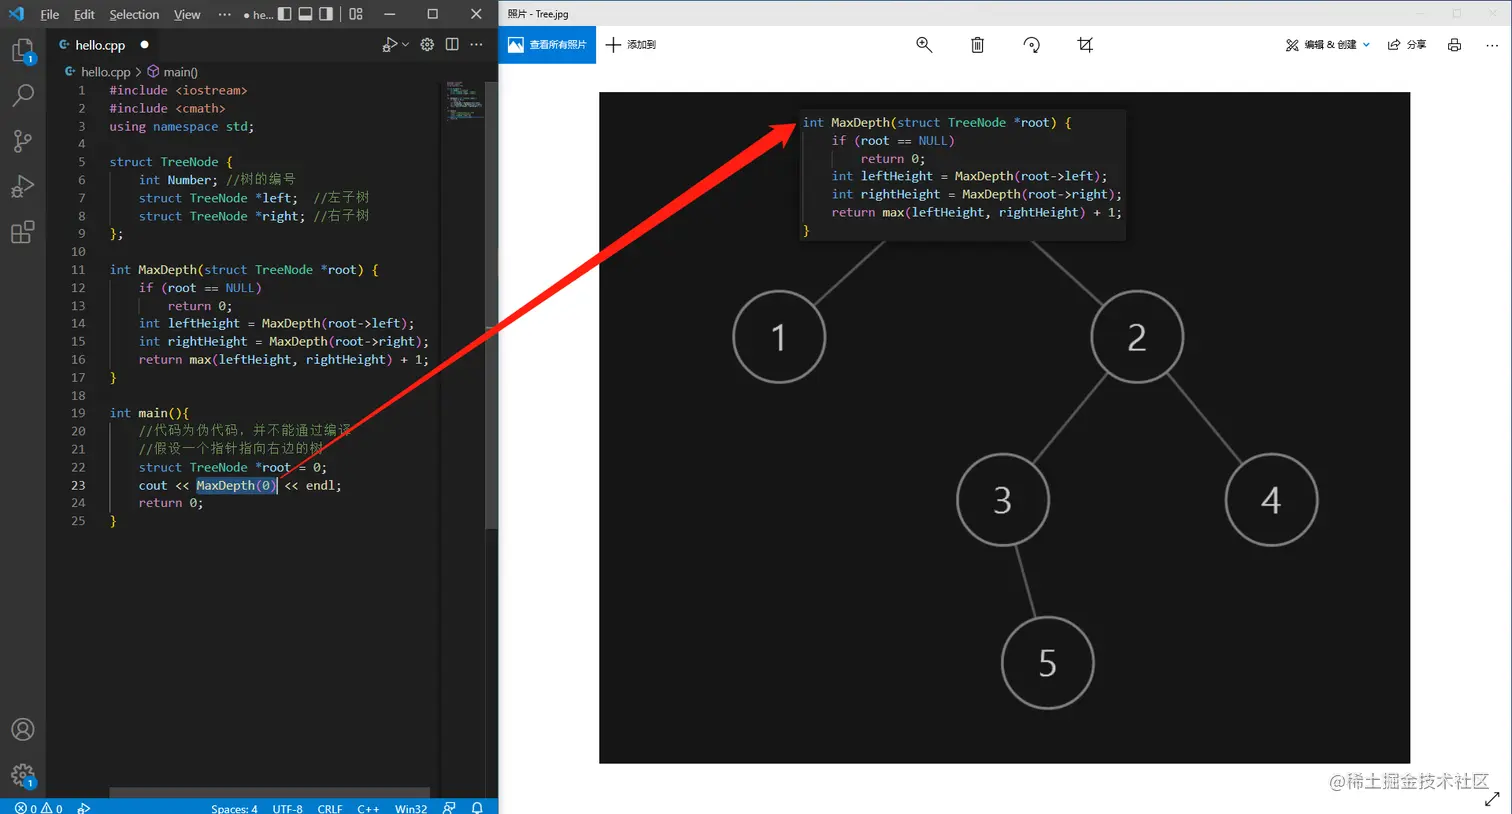Screen dimensions: 1512x814
Task: Select language mode C++ in status bar
Action: click(x=368, y=808)
